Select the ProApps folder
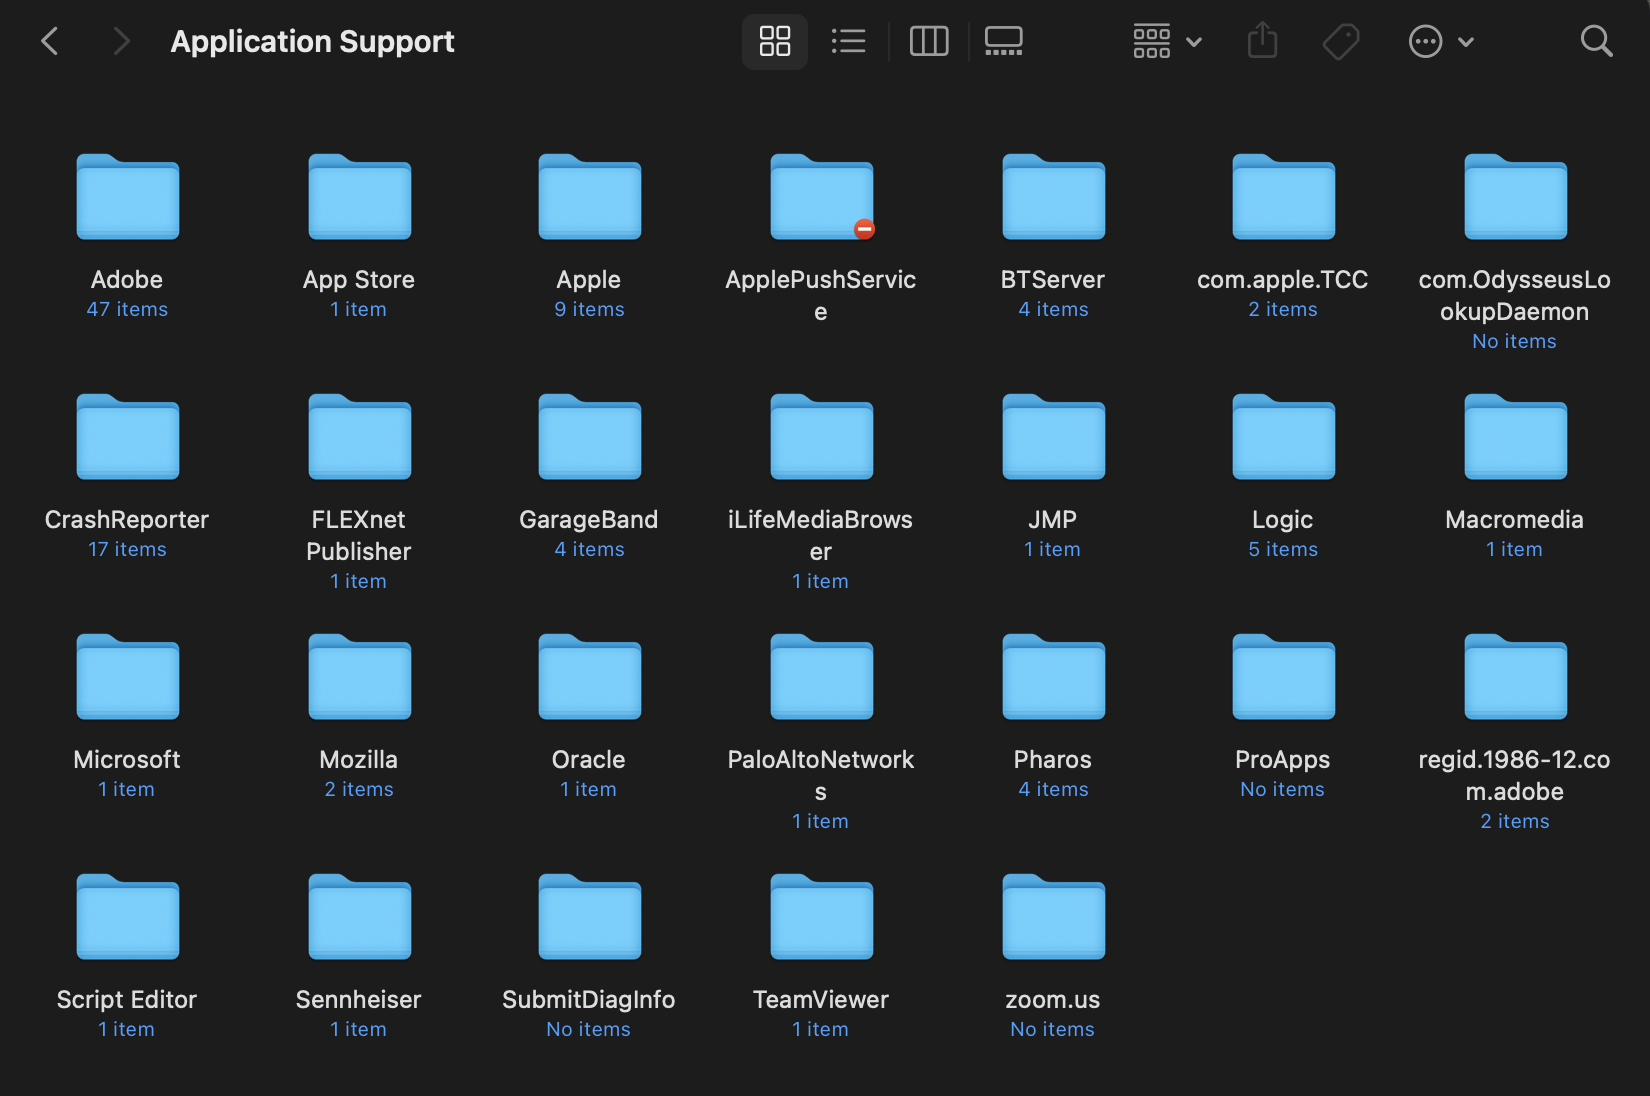 tap(1284, 676)
